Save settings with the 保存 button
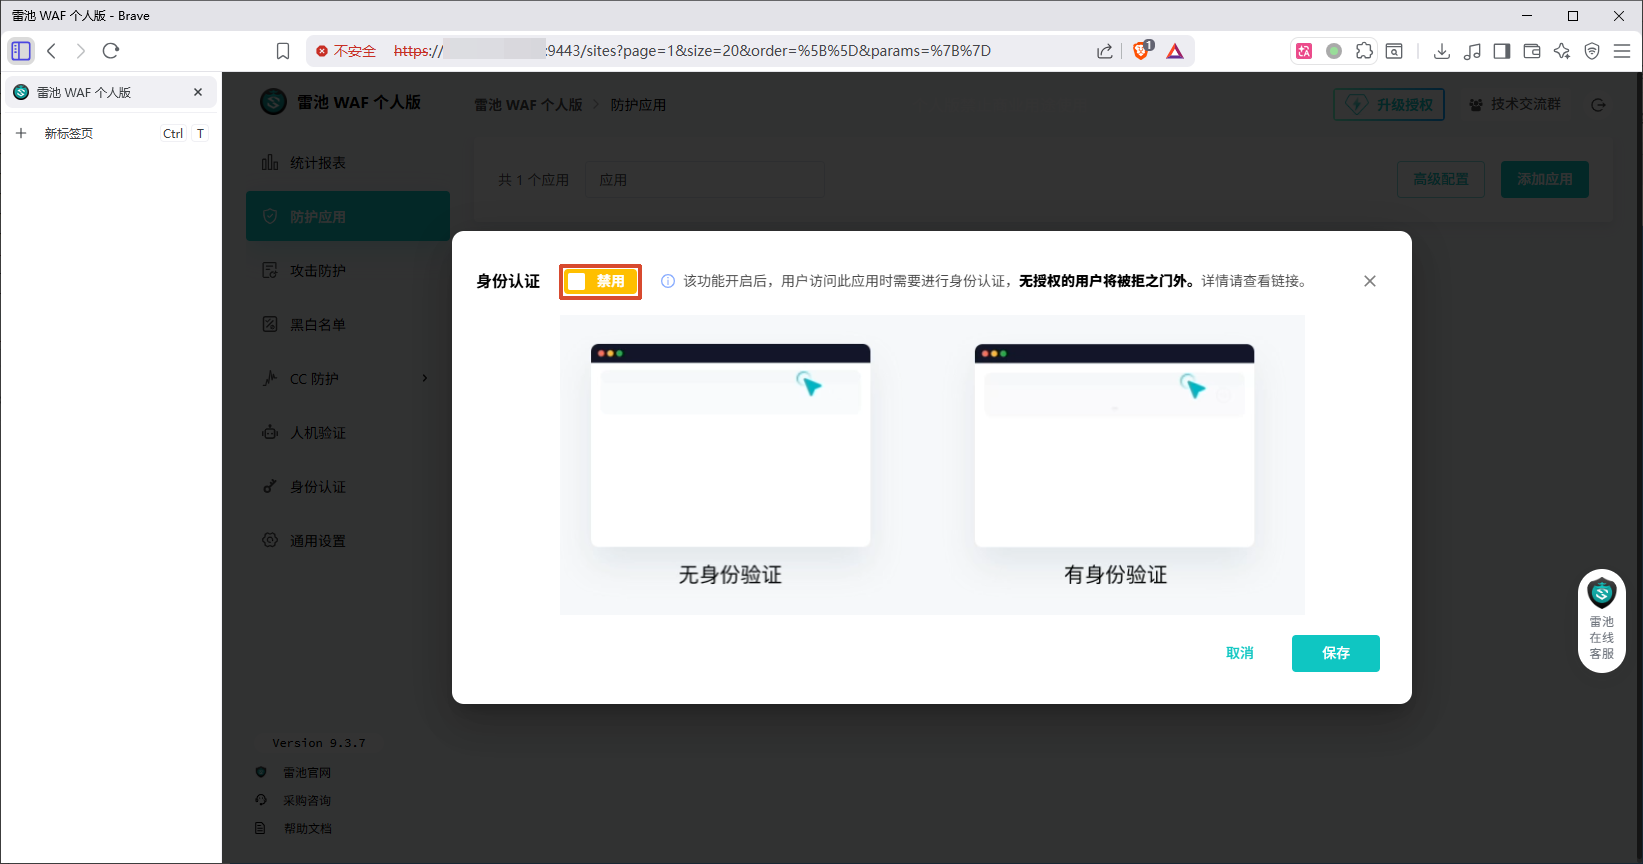 click(x=1336, y=653)
